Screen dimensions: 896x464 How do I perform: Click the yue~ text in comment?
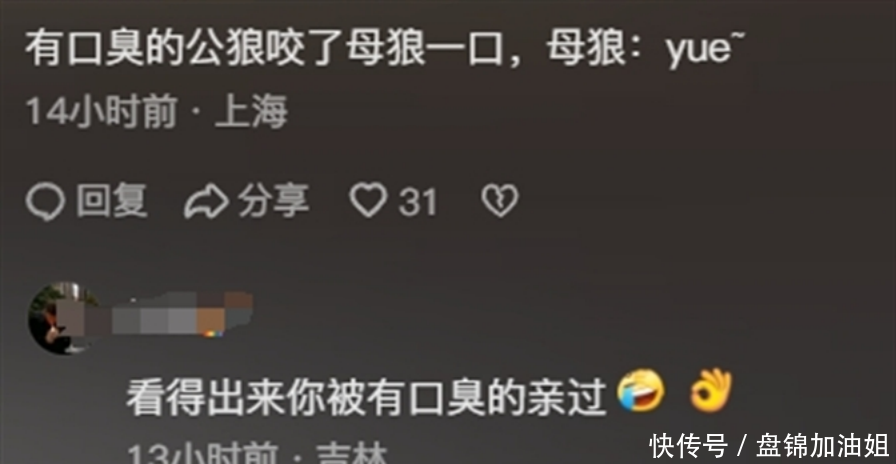tap(706, 51)
